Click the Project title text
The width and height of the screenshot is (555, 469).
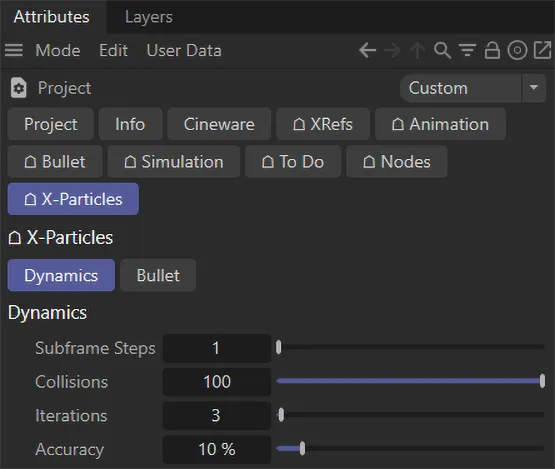64,88
